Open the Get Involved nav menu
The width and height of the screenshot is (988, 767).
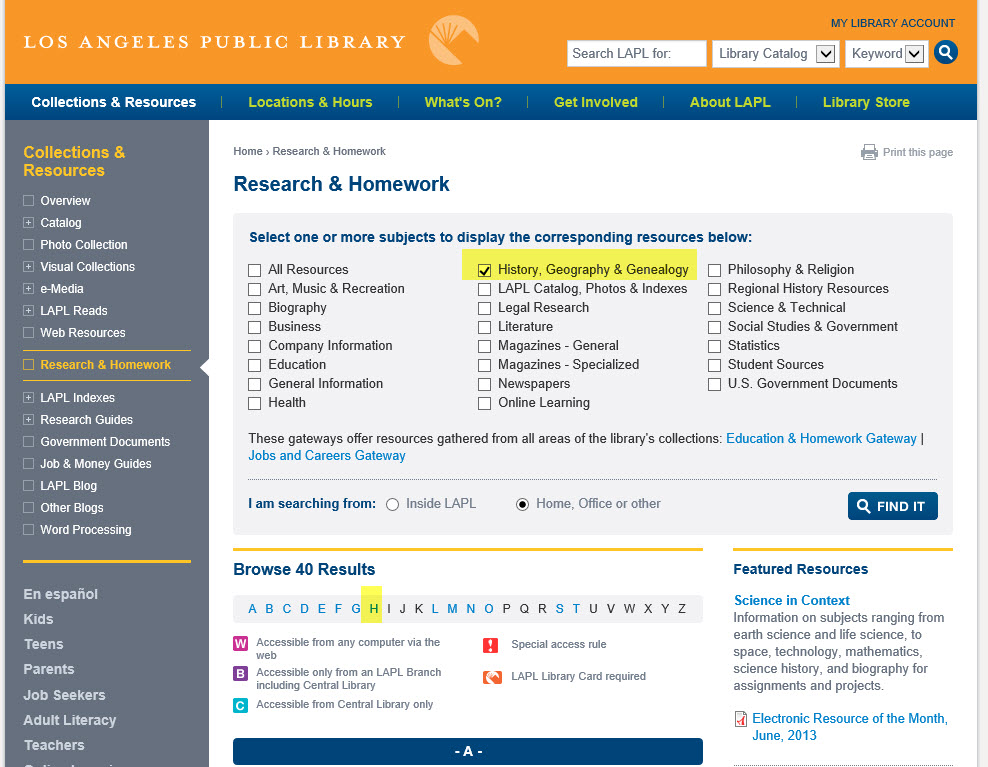pyautogui.click(x=595, y=102)
